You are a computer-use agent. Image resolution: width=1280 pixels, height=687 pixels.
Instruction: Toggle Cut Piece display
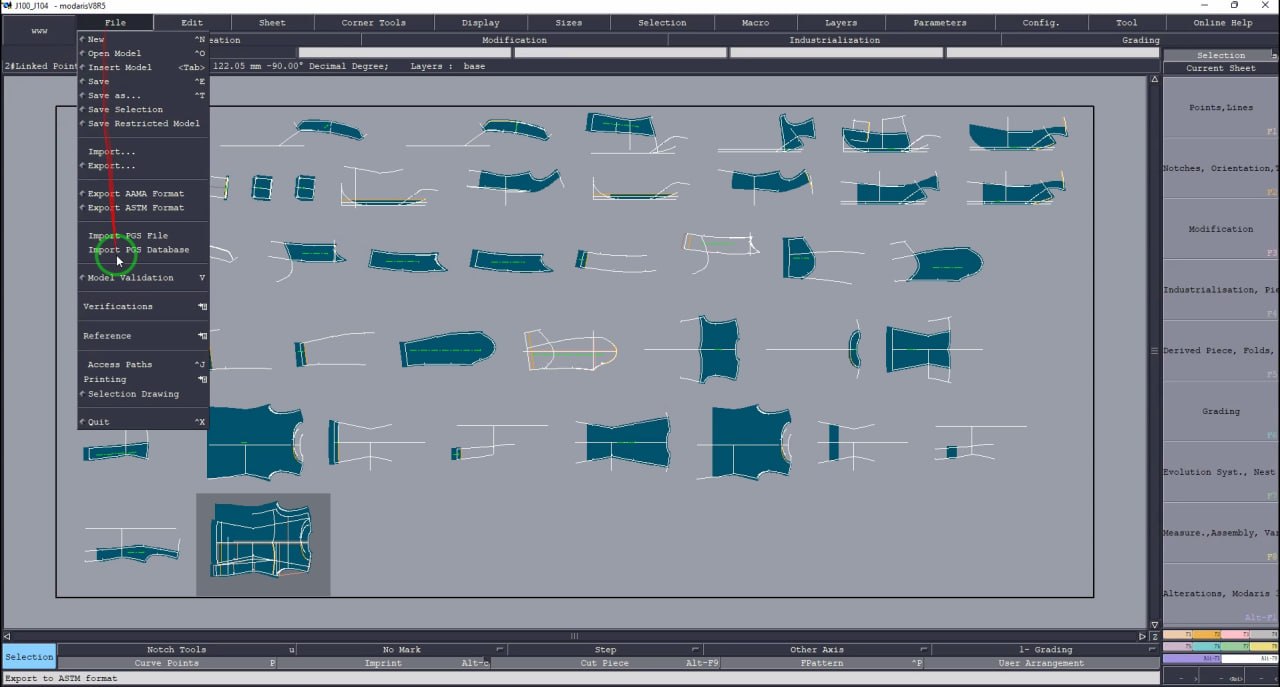click(605, 663)
